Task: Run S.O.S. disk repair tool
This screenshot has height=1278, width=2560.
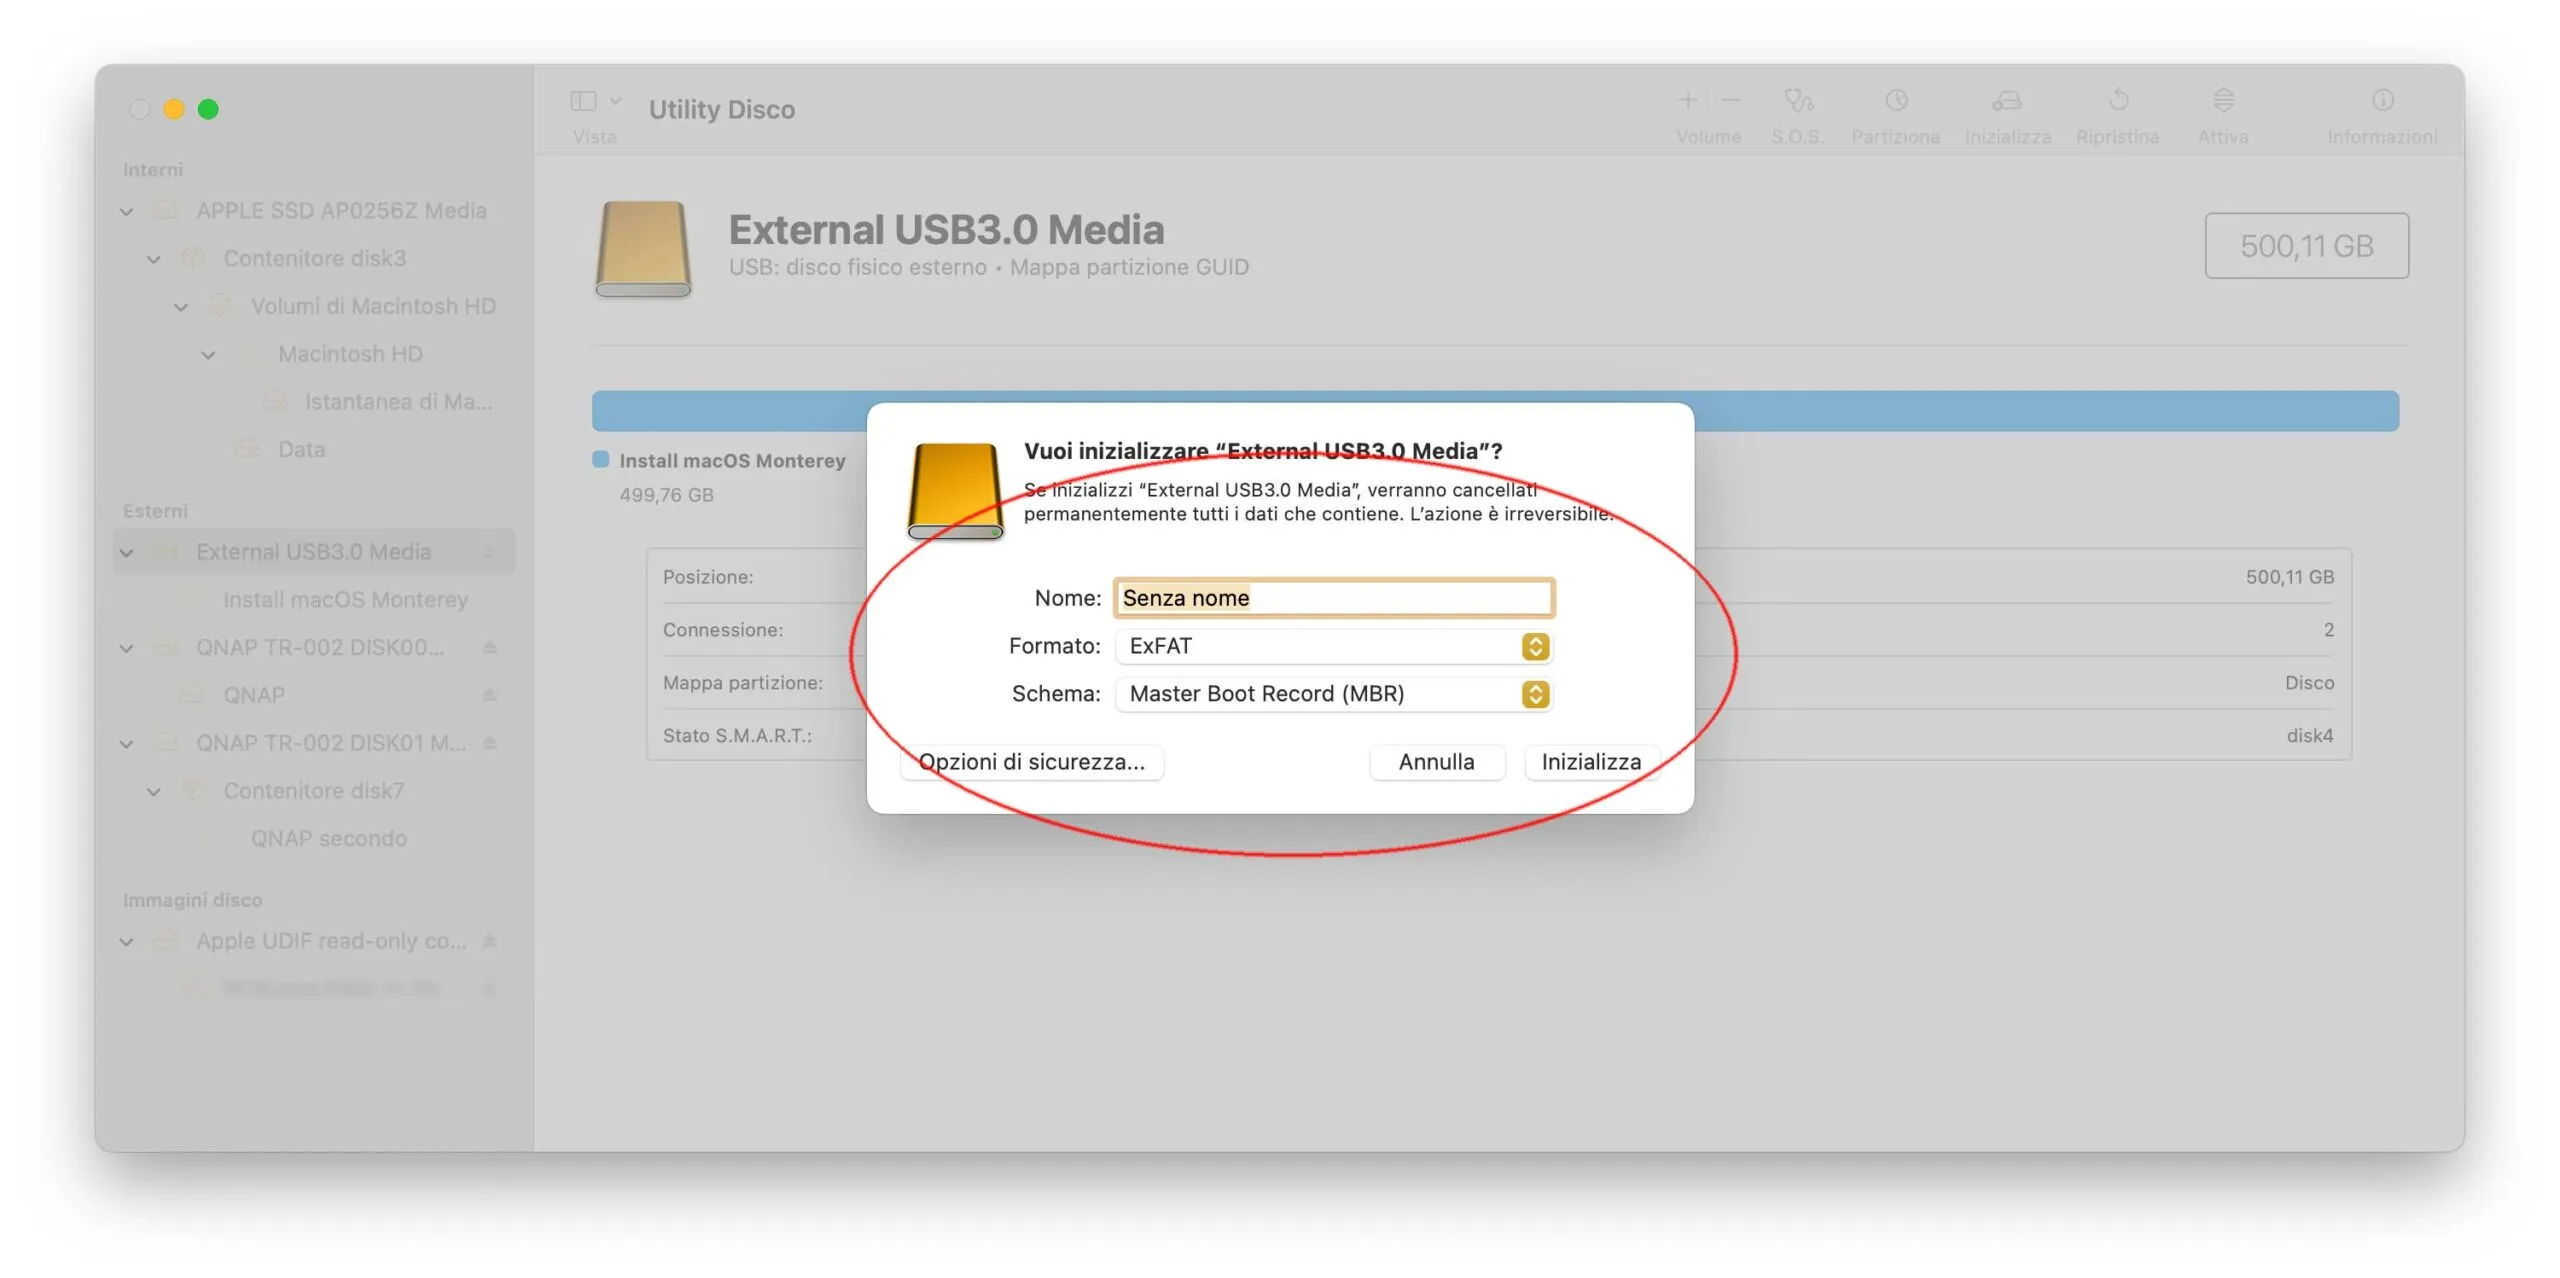Action: tap(1797, 110)
